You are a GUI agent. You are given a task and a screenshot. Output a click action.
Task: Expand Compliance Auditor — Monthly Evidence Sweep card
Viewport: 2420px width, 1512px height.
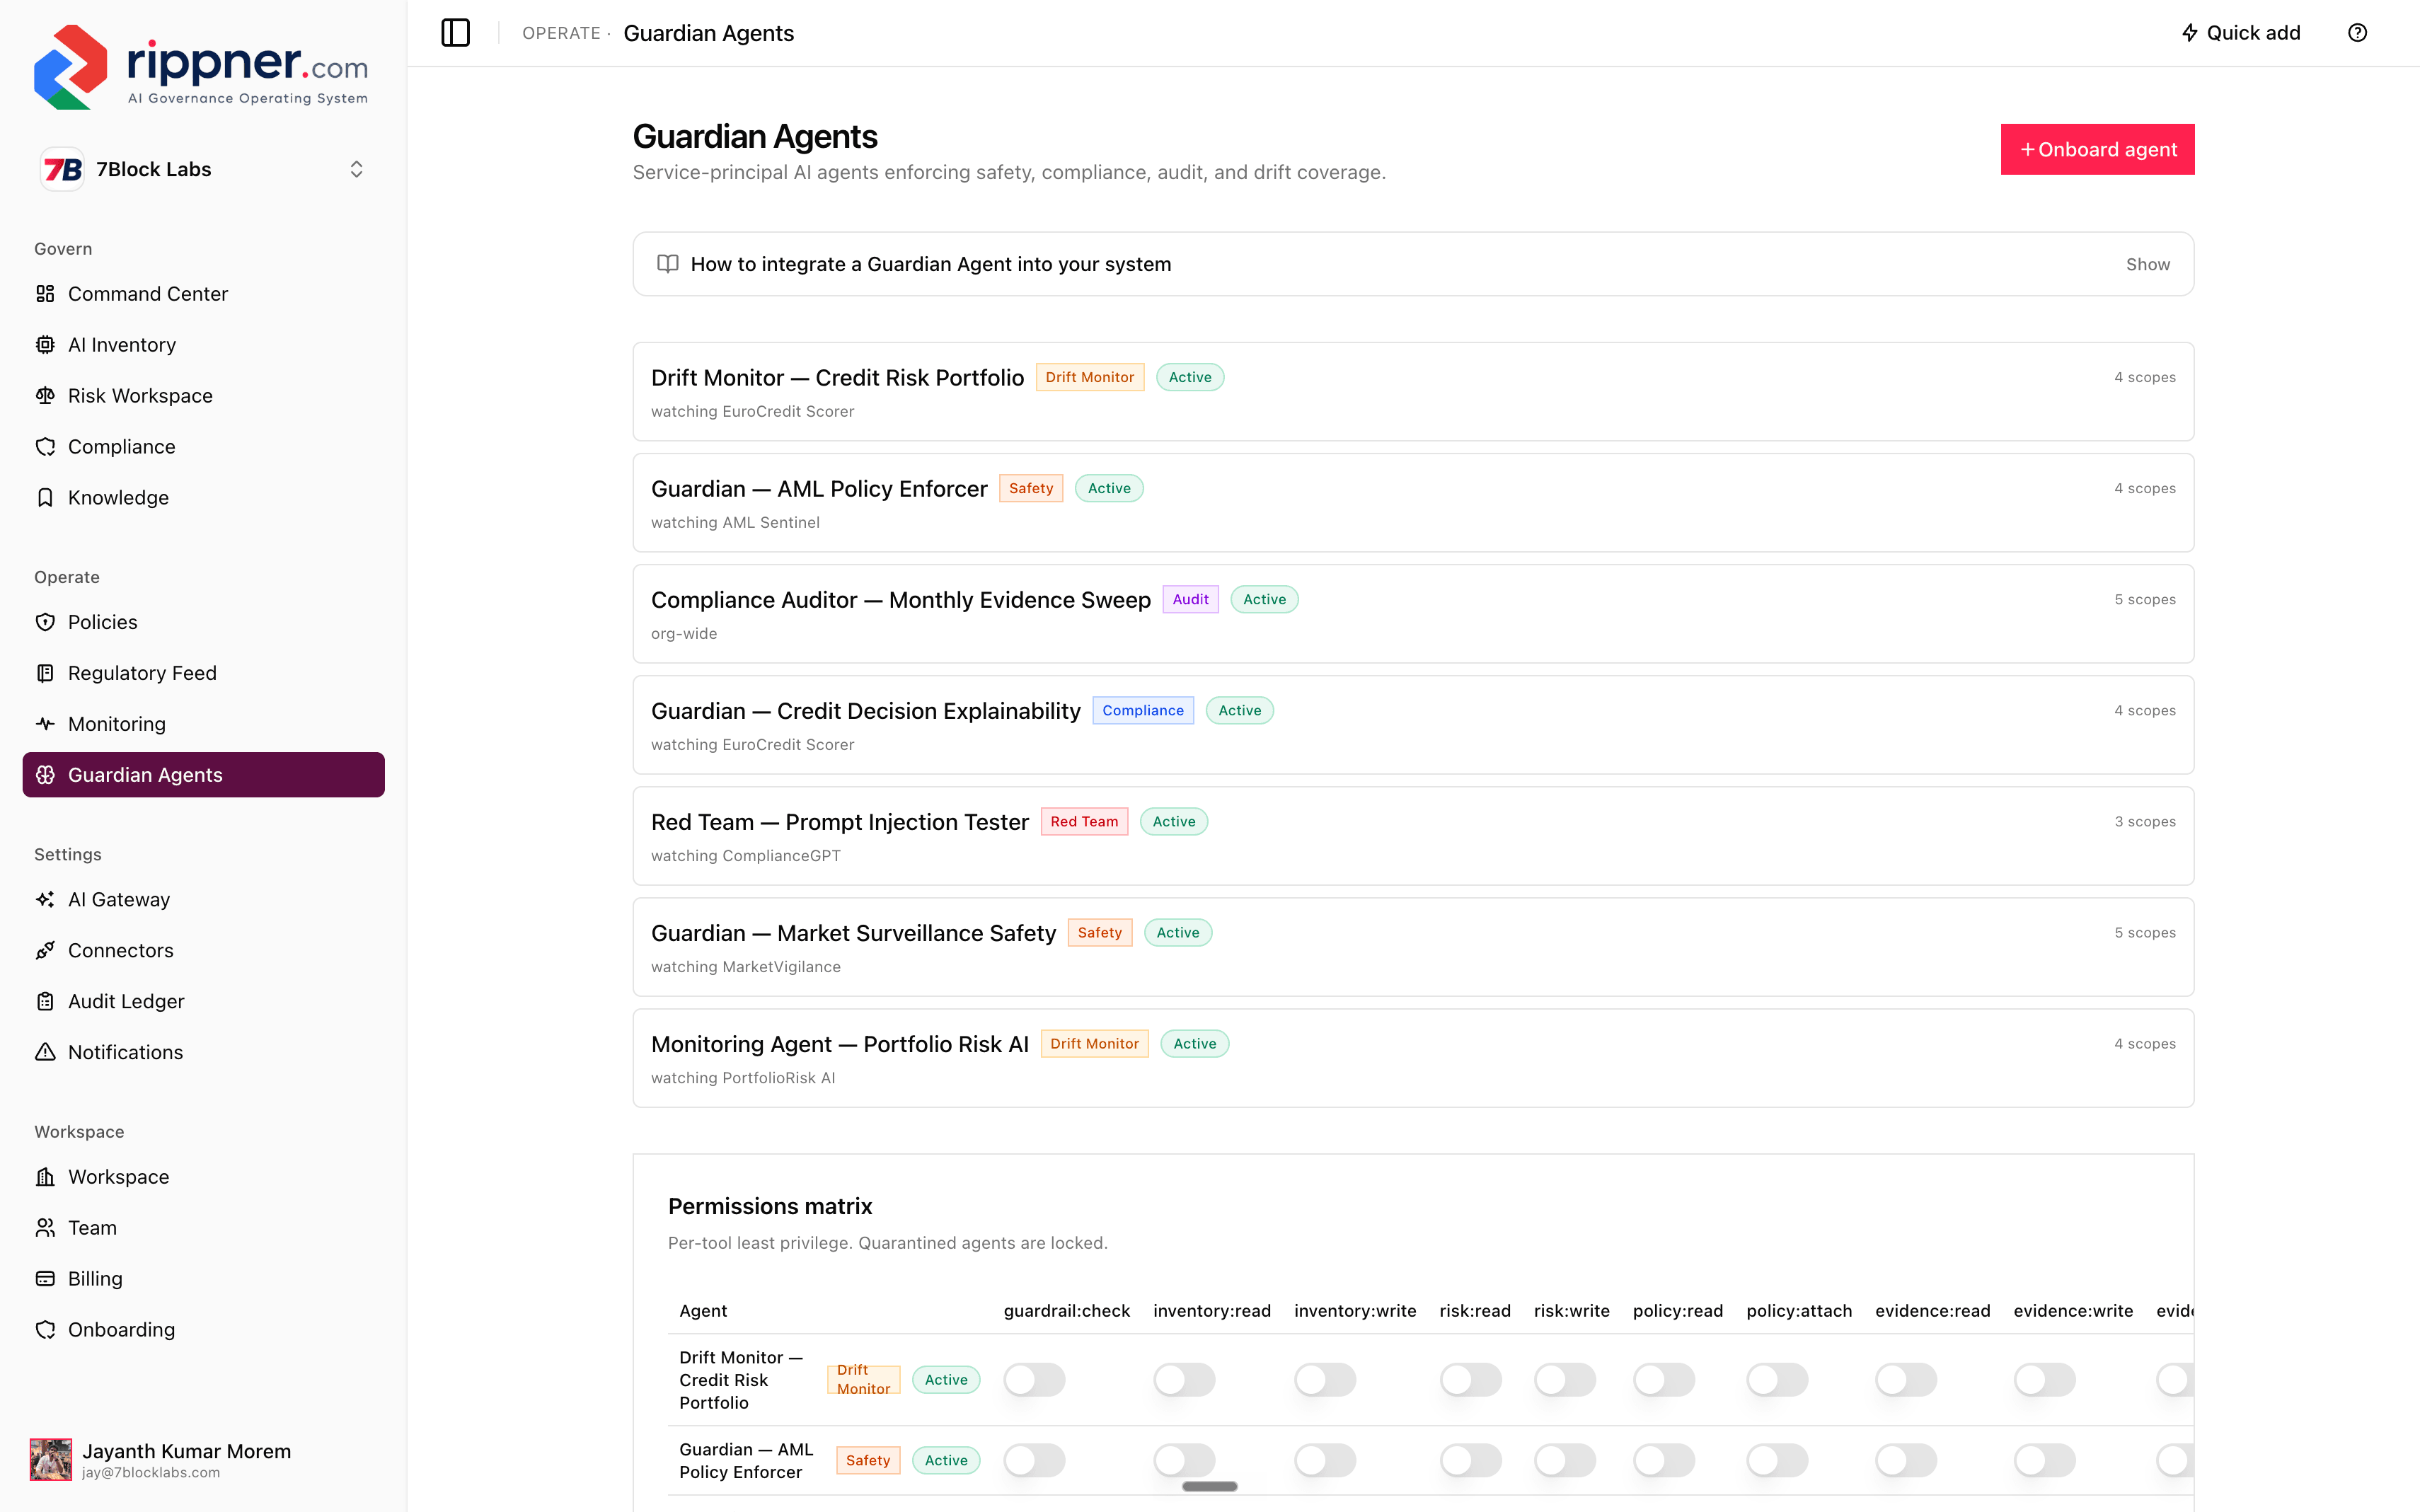[x=1413, y=614]
